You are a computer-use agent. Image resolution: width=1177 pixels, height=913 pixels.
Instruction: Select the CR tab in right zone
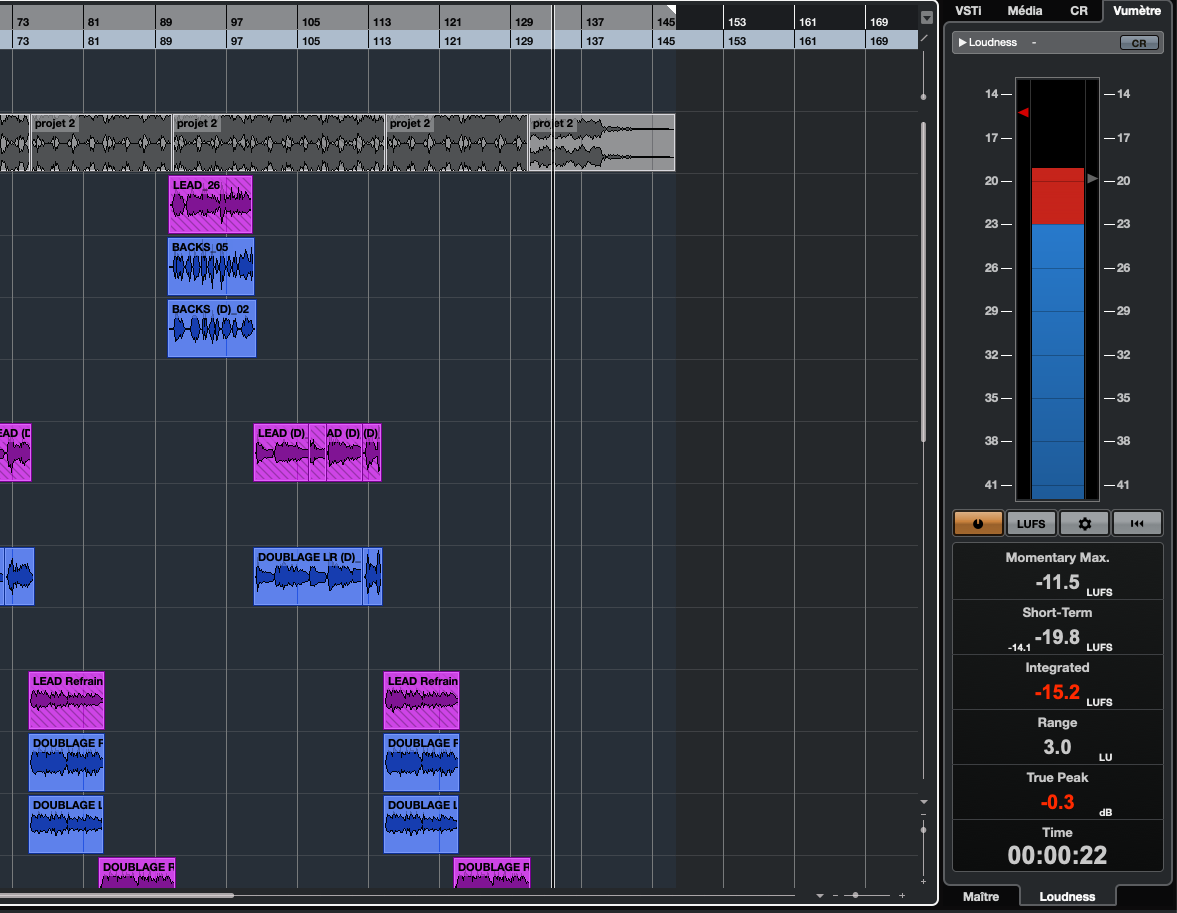pos(1079,11)
